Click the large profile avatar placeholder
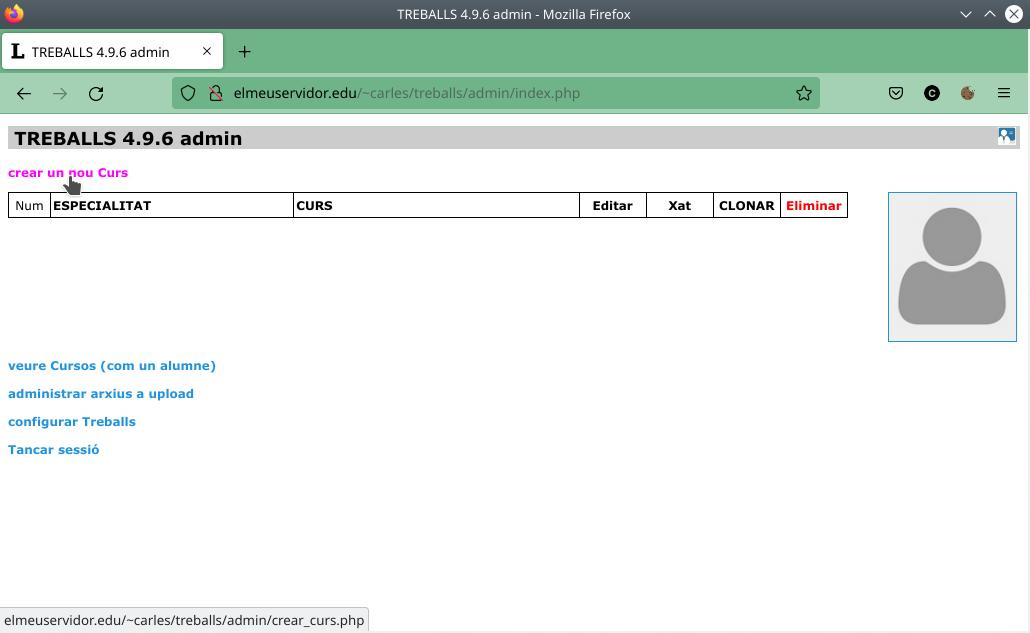The image size is (1030, 633). (952, 267)
